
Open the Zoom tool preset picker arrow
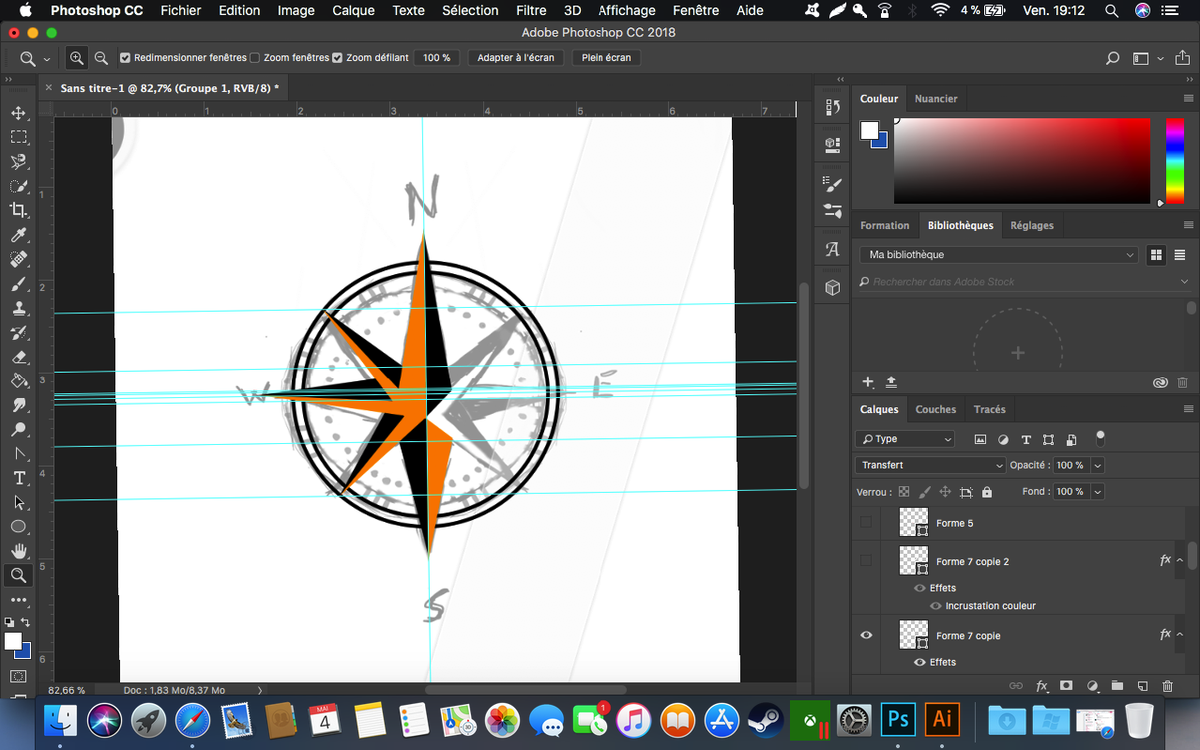(x=47, y=59)
